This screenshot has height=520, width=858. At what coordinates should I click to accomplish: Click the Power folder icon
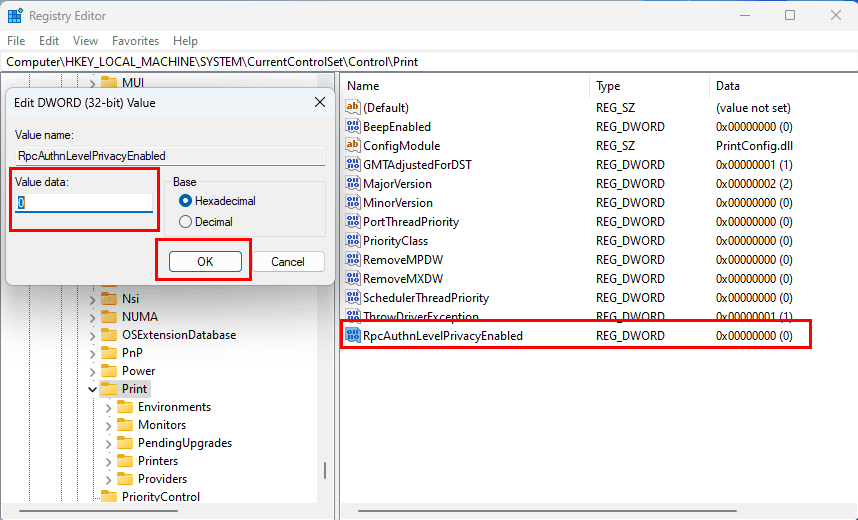click(x=109, y=371)
